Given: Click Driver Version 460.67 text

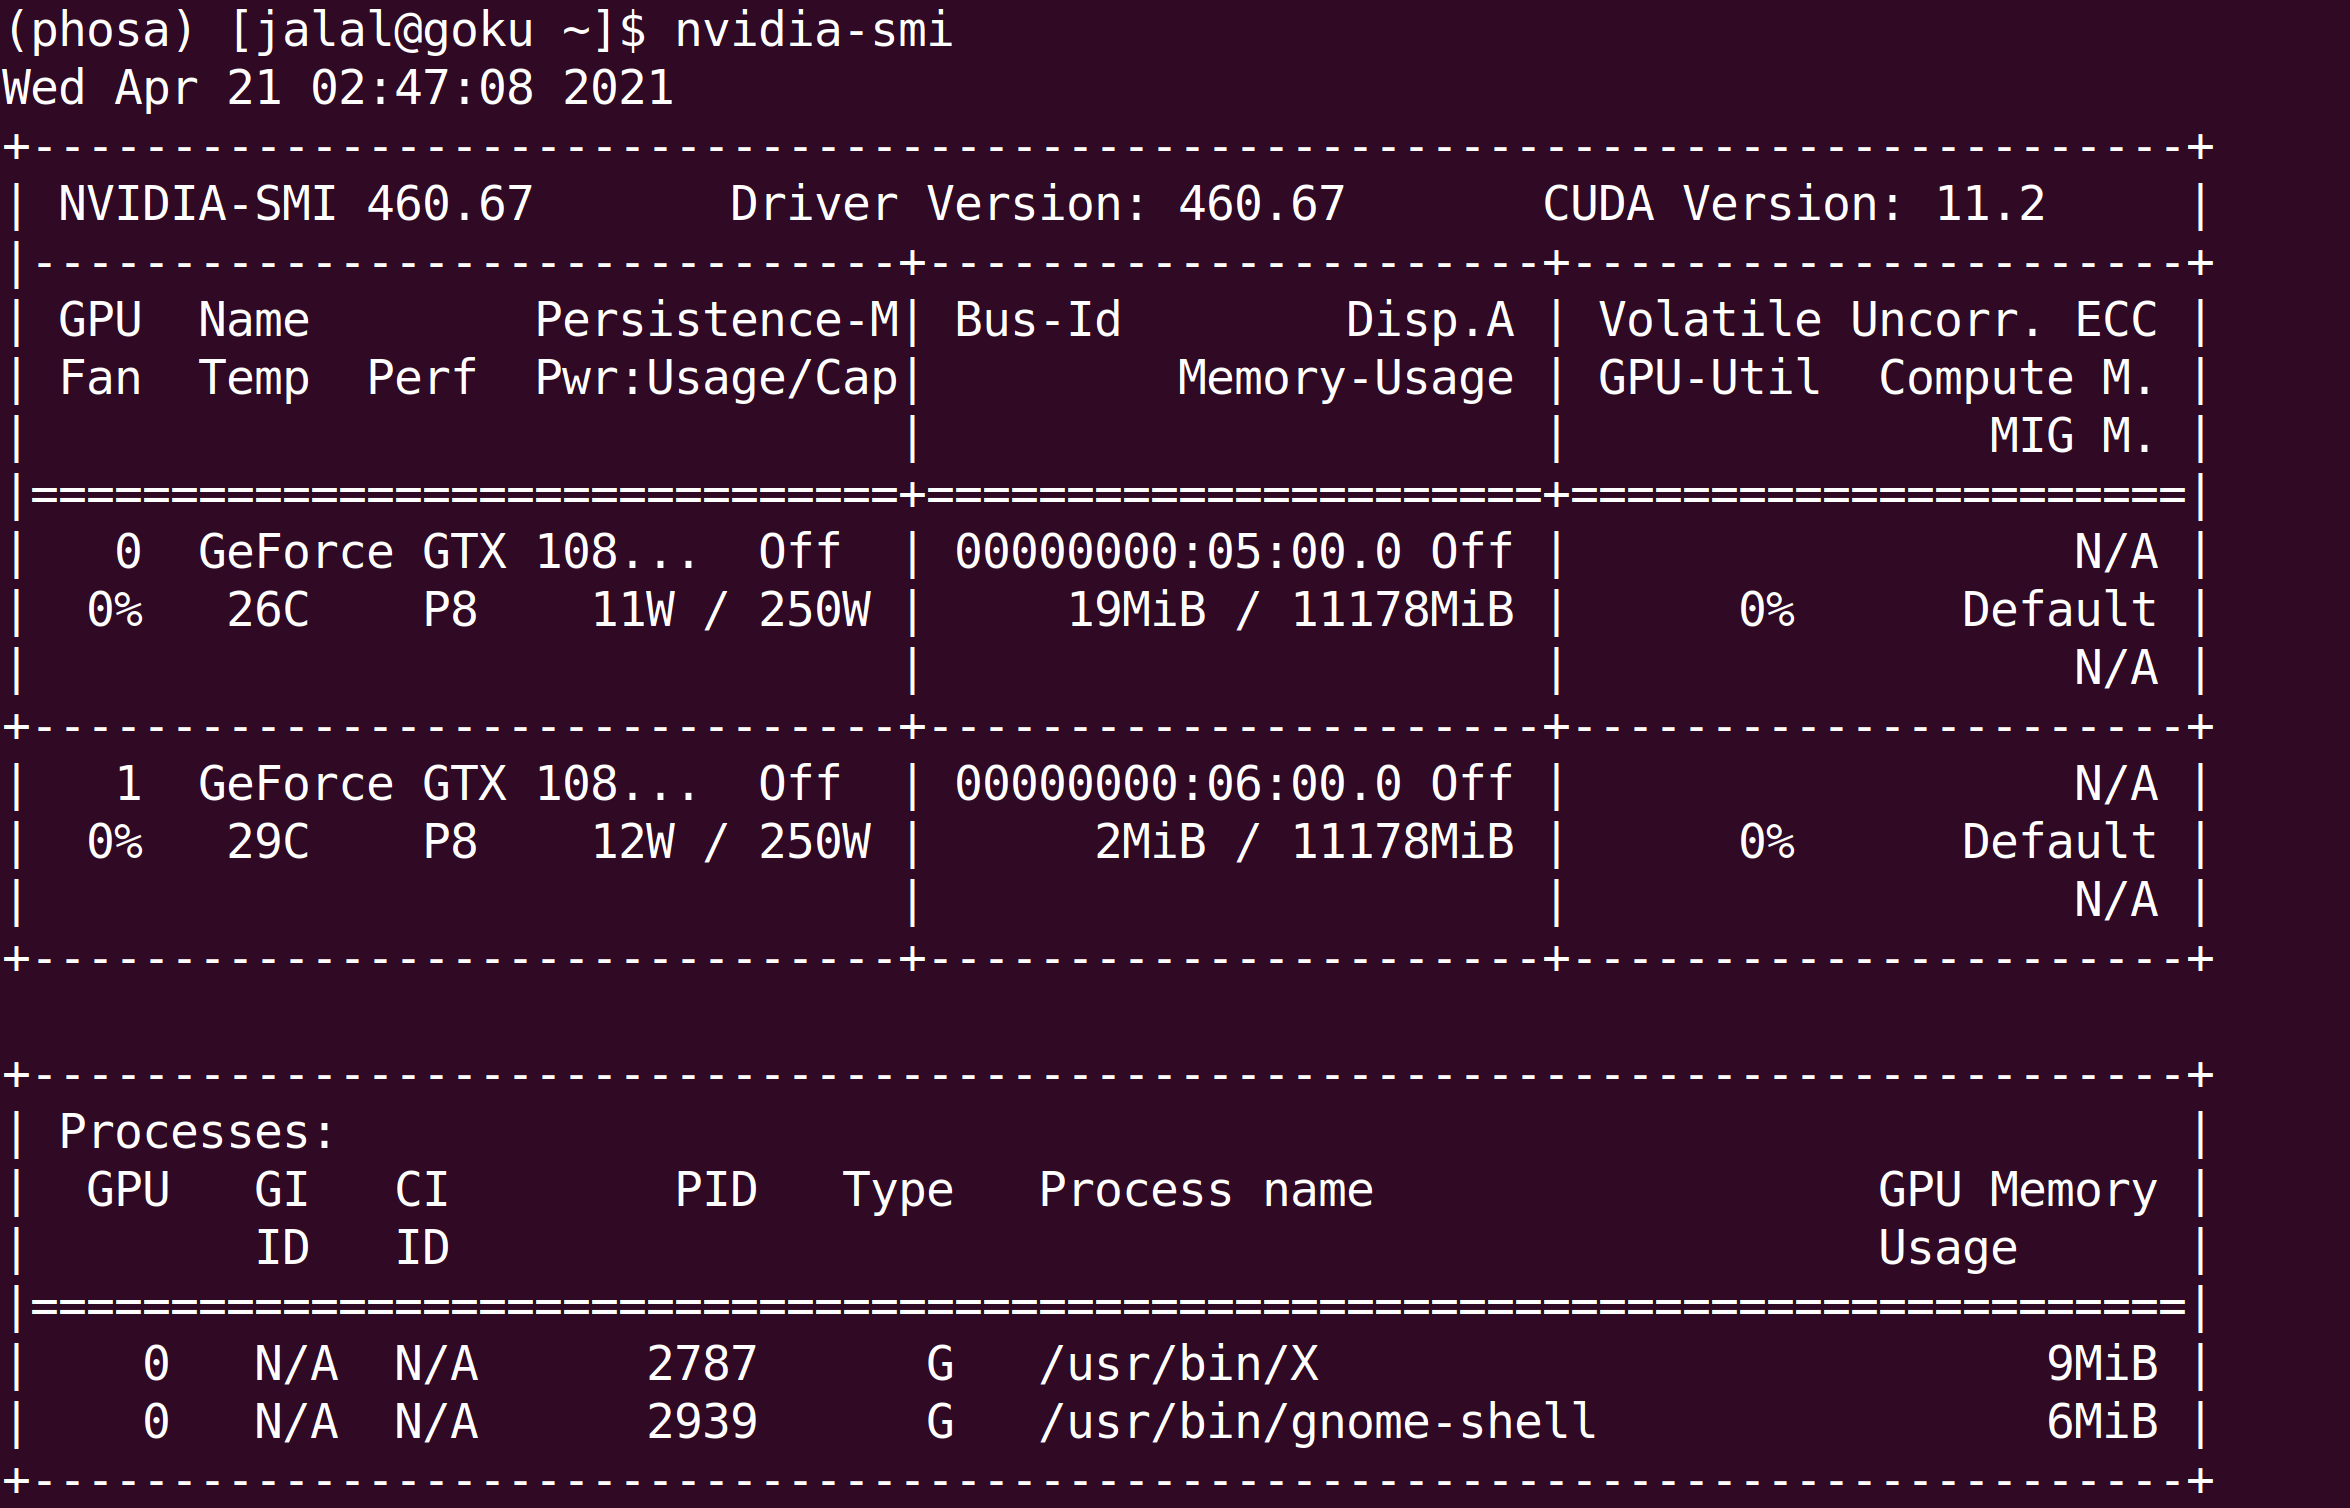Looking at the screenshot, I should [1036, 204].
